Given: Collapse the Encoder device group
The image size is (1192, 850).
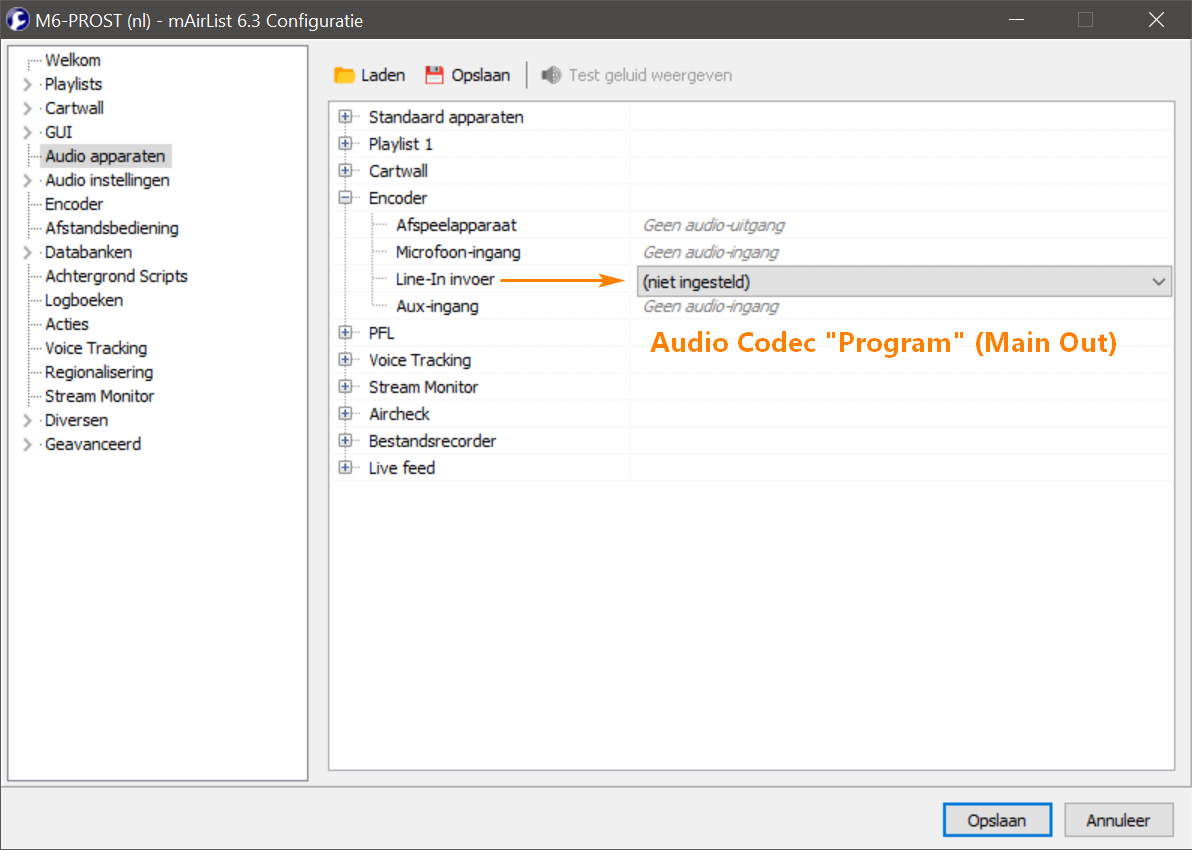Looking at the screenshot, I should [x=346, y=198].
